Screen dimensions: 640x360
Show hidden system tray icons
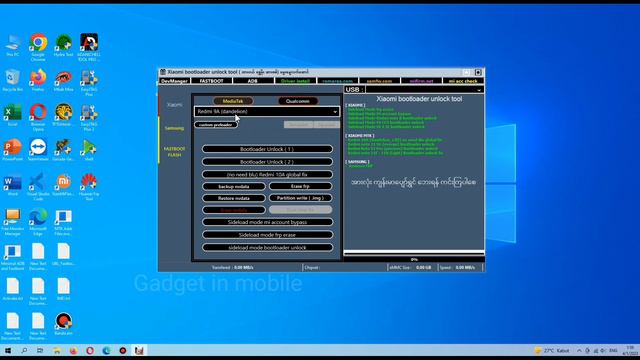pyautogui.click(x=579, y=351)
